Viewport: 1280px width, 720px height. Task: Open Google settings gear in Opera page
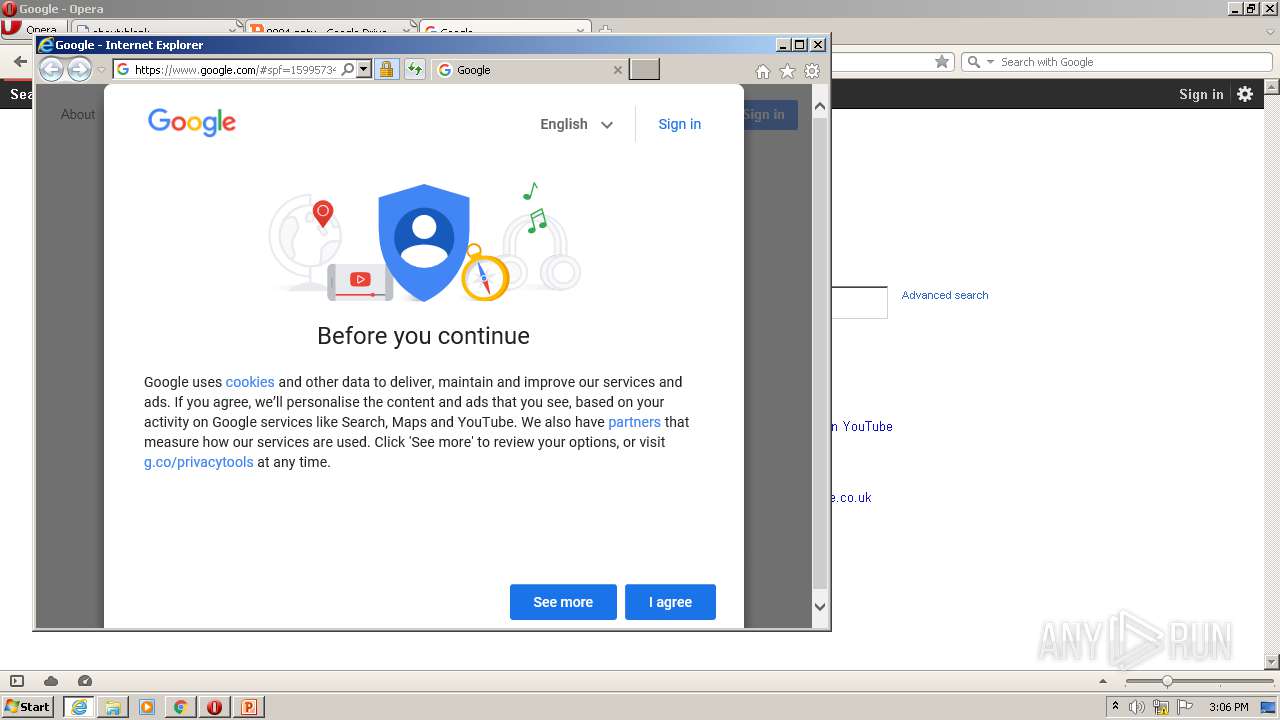(1245, 94)
